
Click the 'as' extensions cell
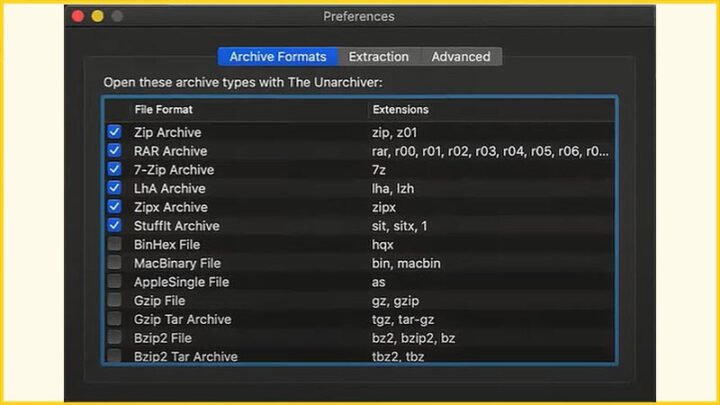(x=378, y=282)
